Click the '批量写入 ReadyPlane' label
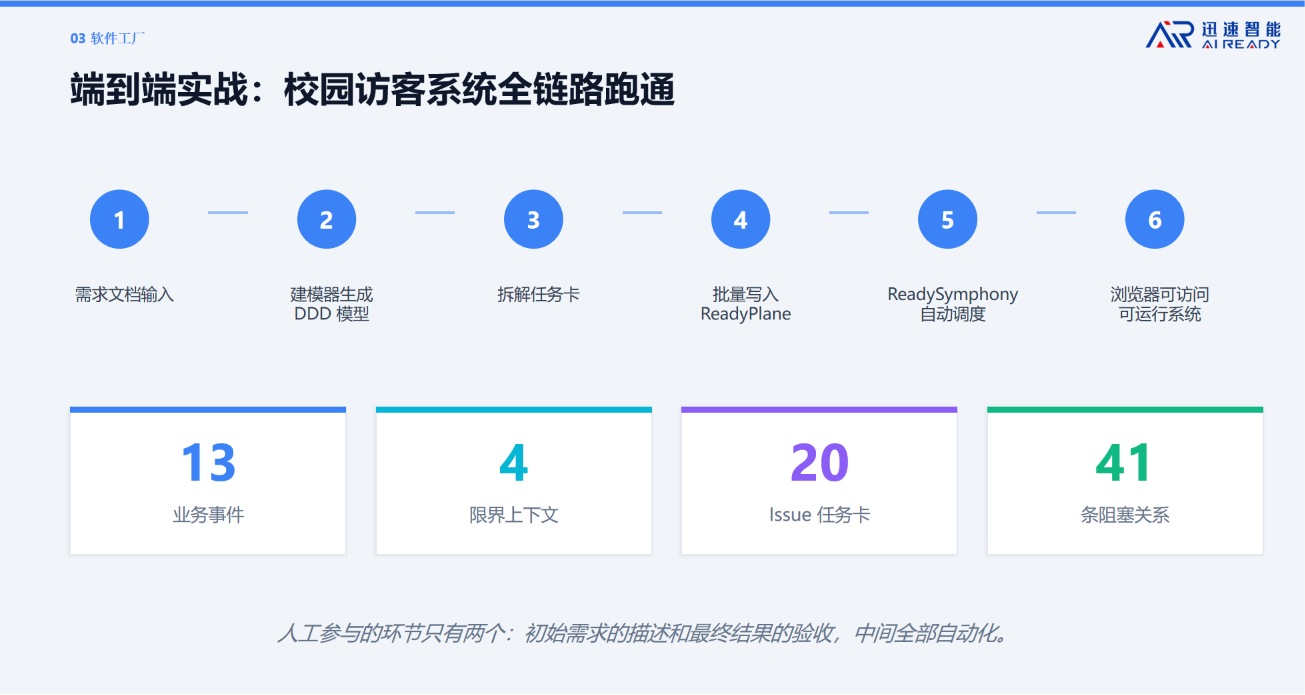Image resolution: width=1305 pixels, height=695 pixels. 745,304
